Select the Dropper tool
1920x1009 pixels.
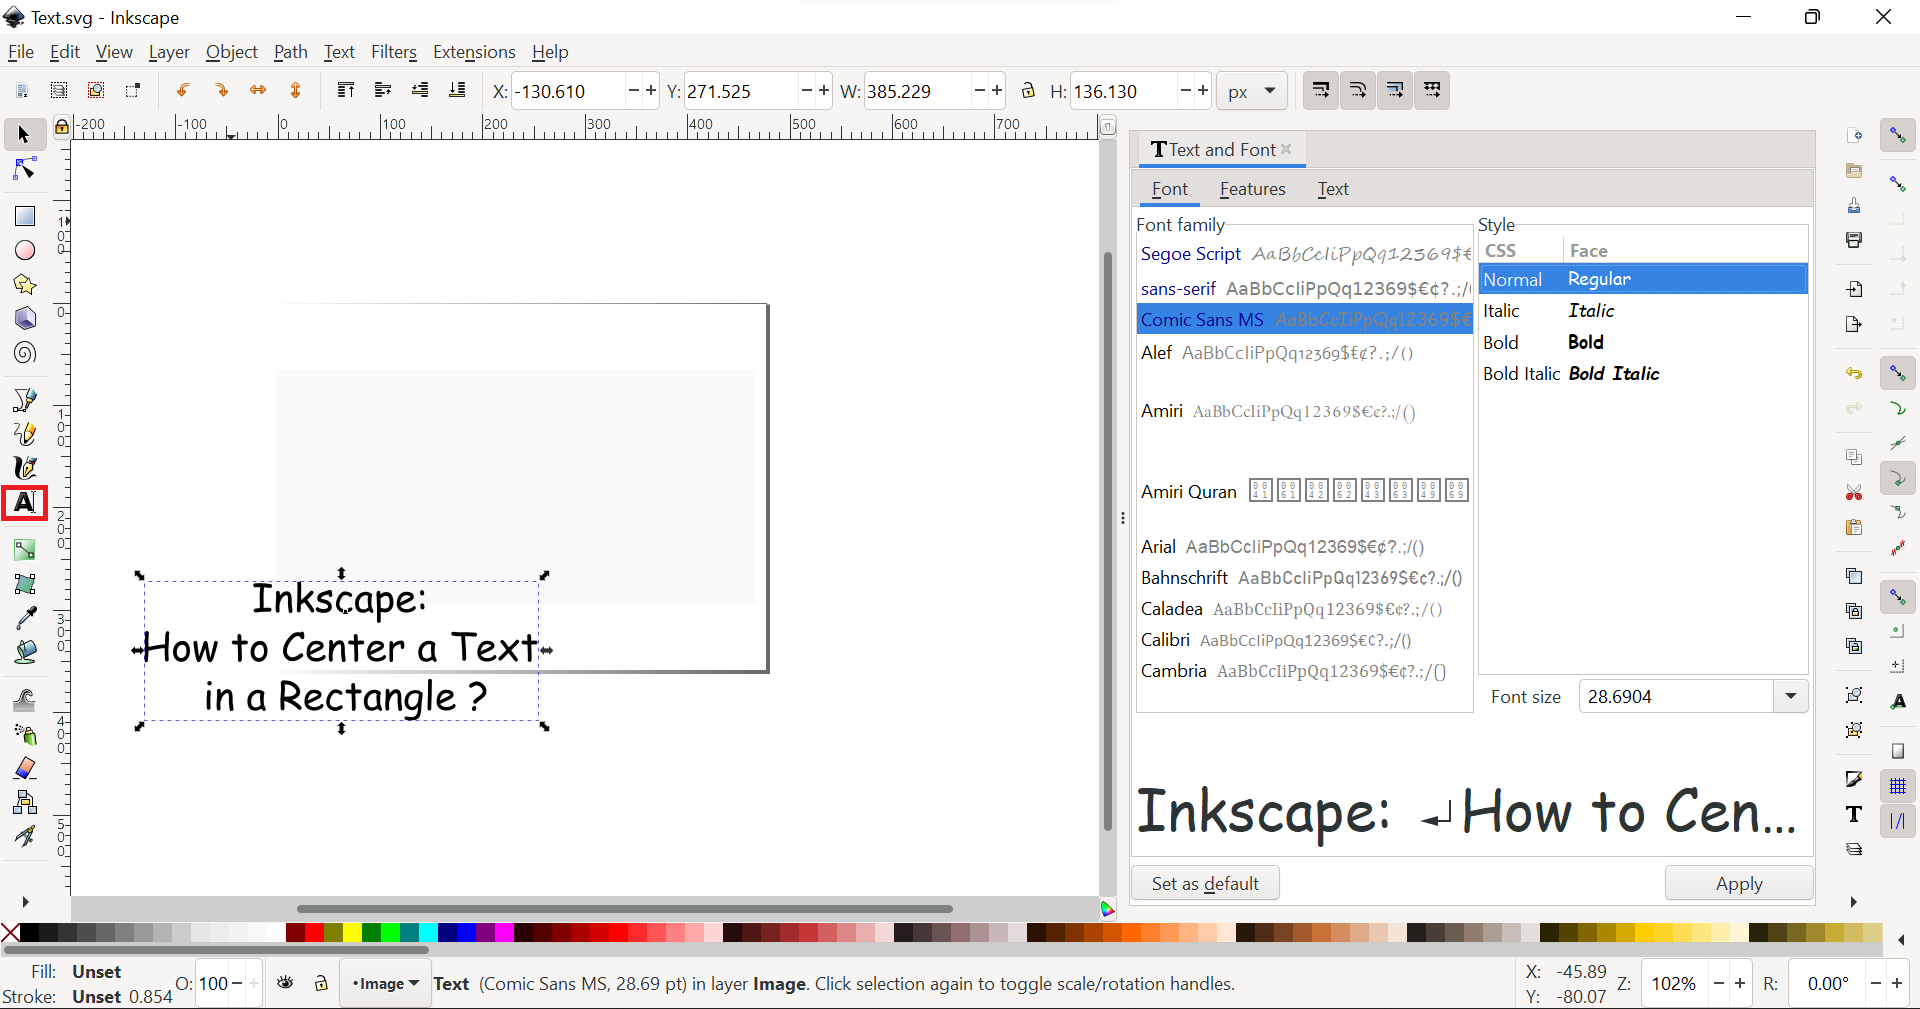click(x=24, y=619)
